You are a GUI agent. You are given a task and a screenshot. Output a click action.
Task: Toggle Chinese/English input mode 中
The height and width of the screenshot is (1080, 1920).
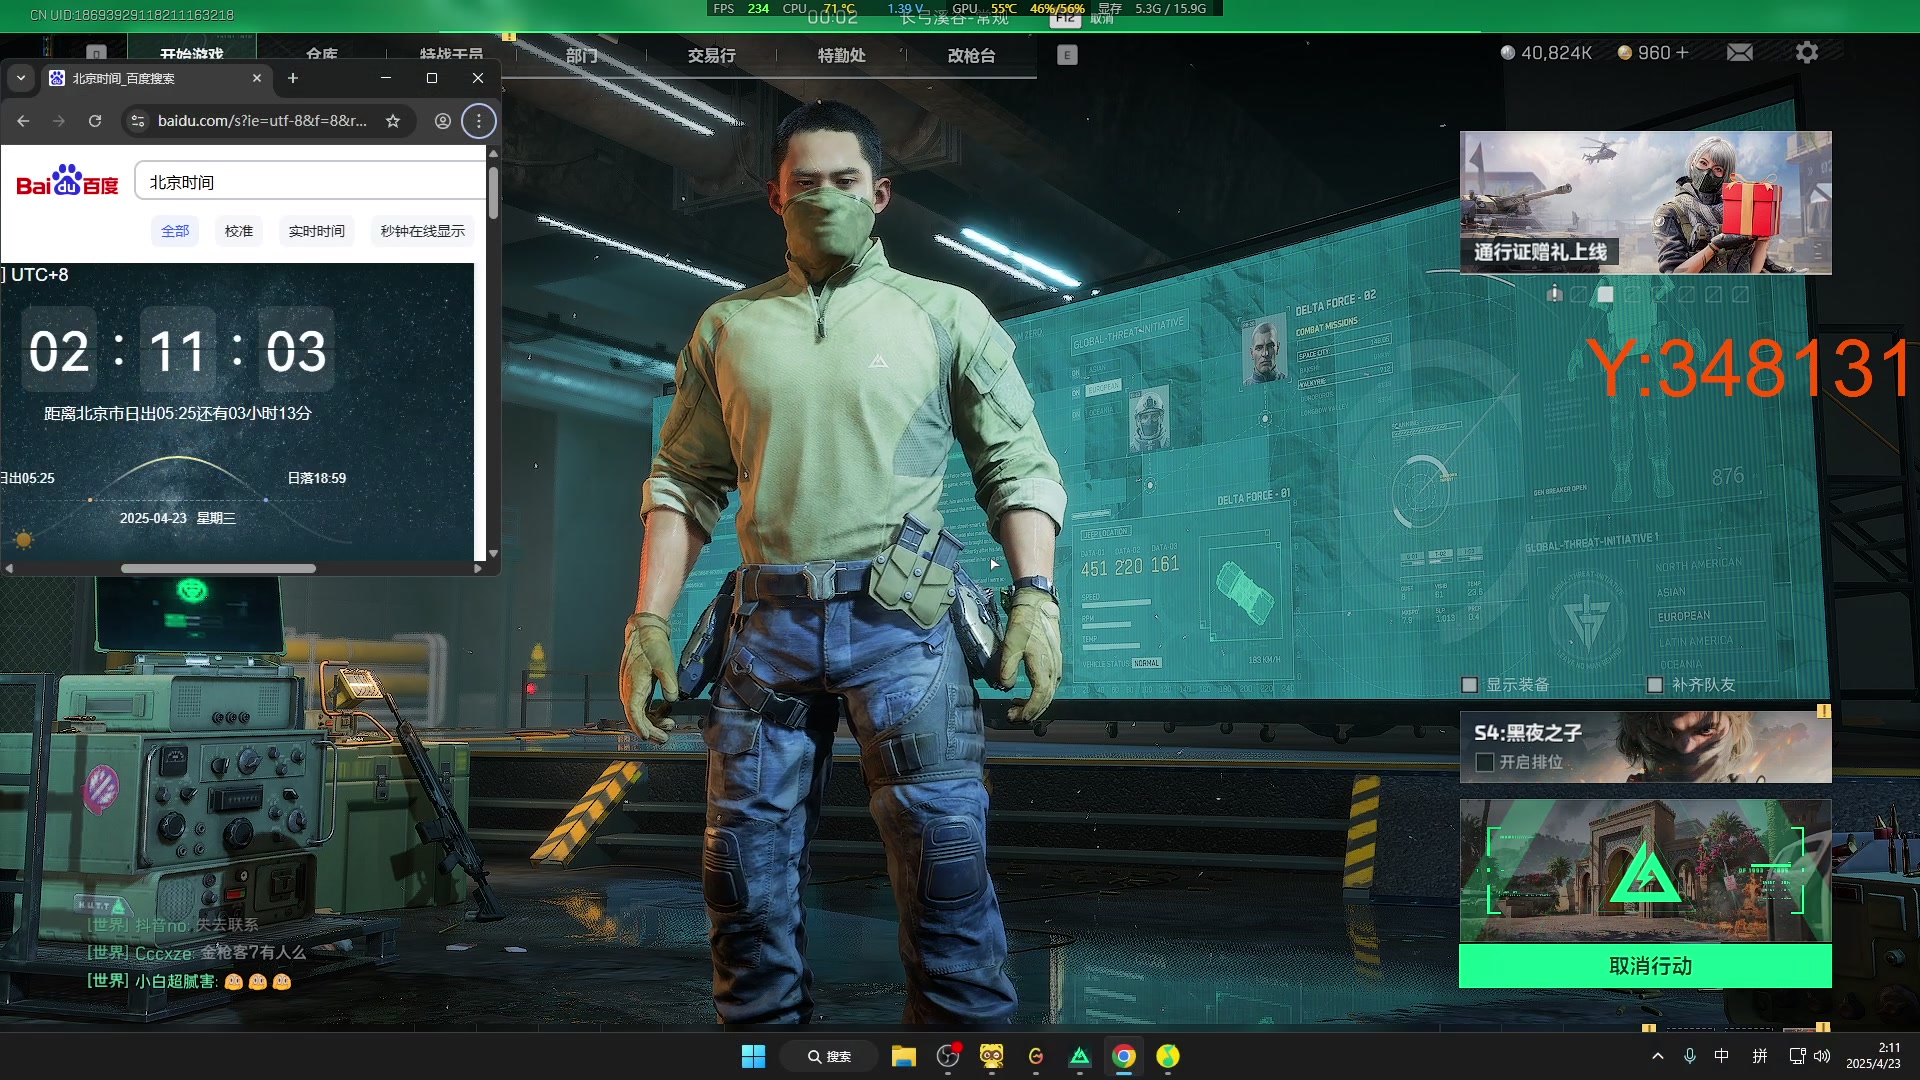pyautogui.click(x=1722, y=1056)
